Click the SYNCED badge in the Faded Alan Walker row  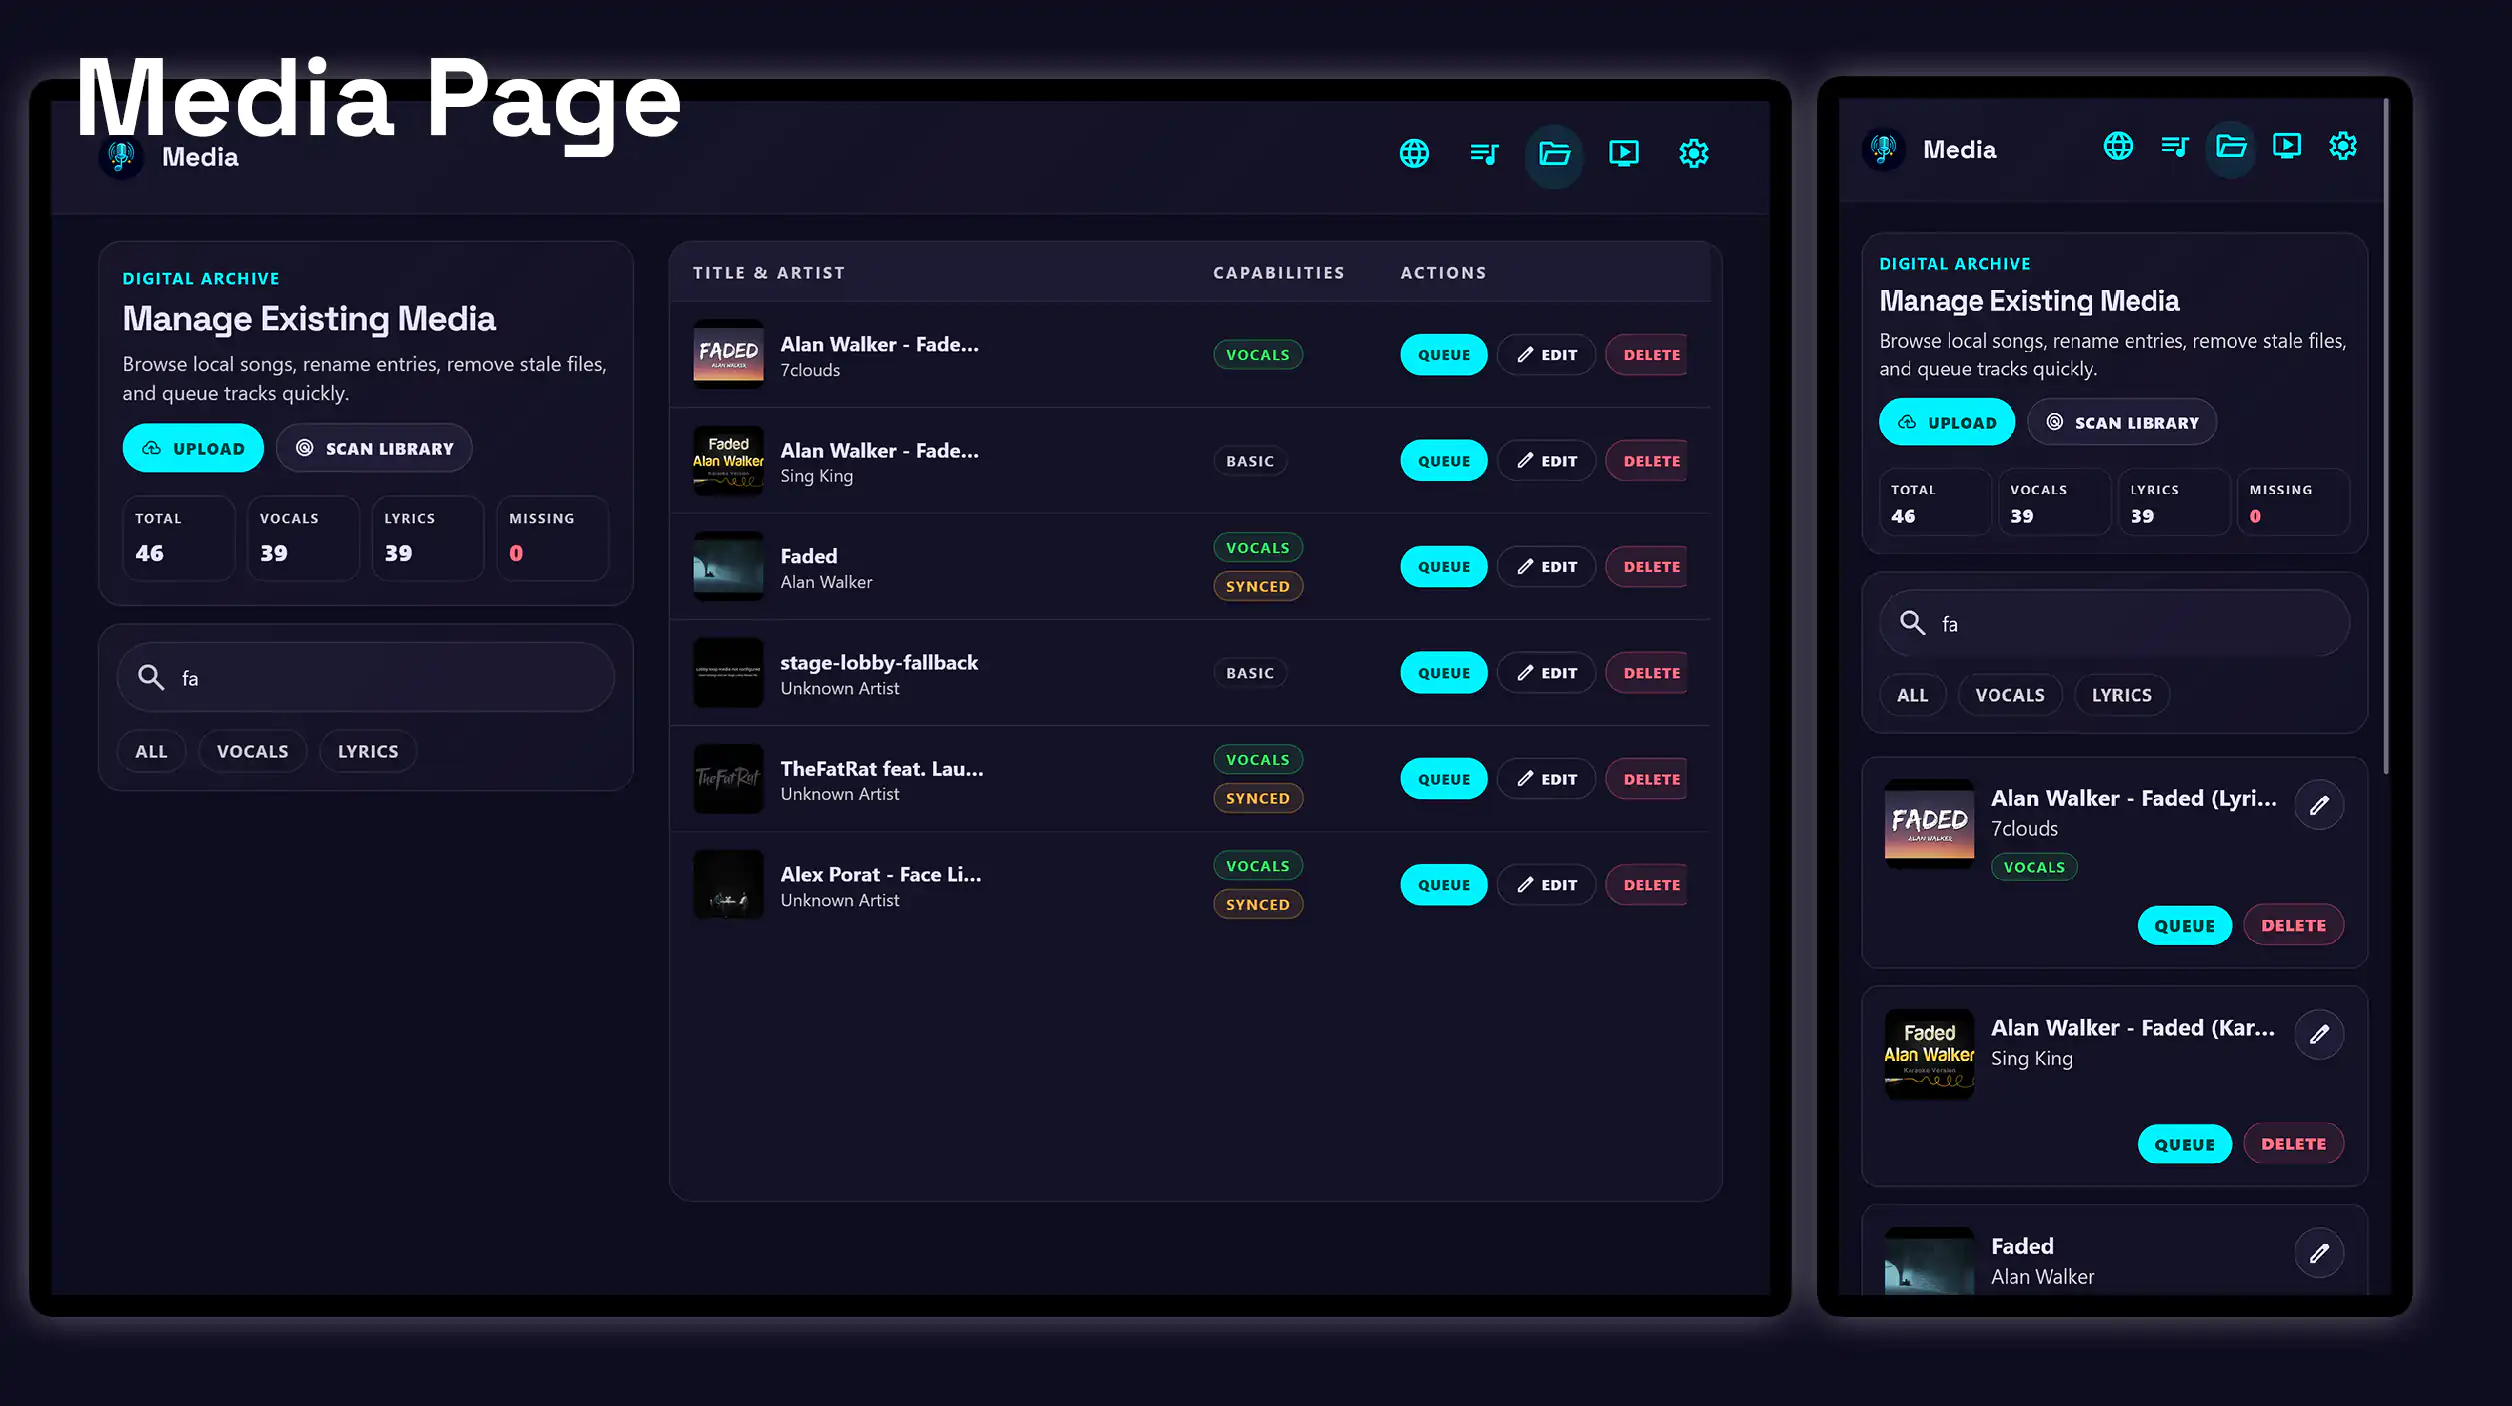click(1258, 586)
